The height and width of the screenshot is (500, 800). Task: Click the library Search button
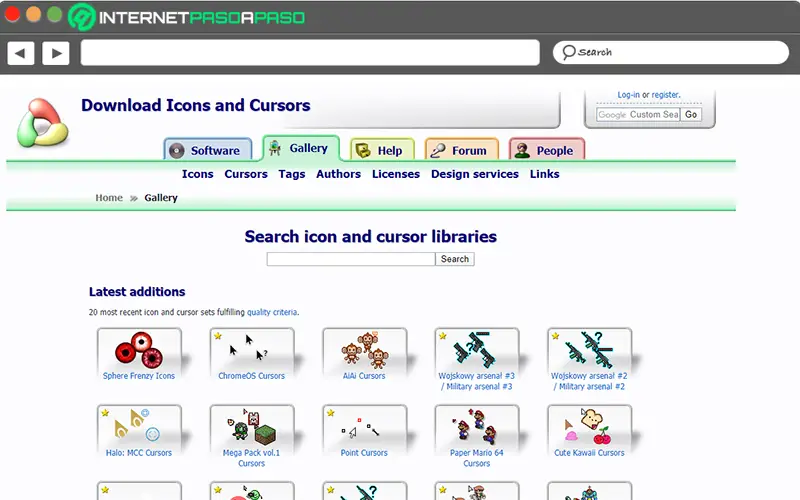click(x=455, y=259)
